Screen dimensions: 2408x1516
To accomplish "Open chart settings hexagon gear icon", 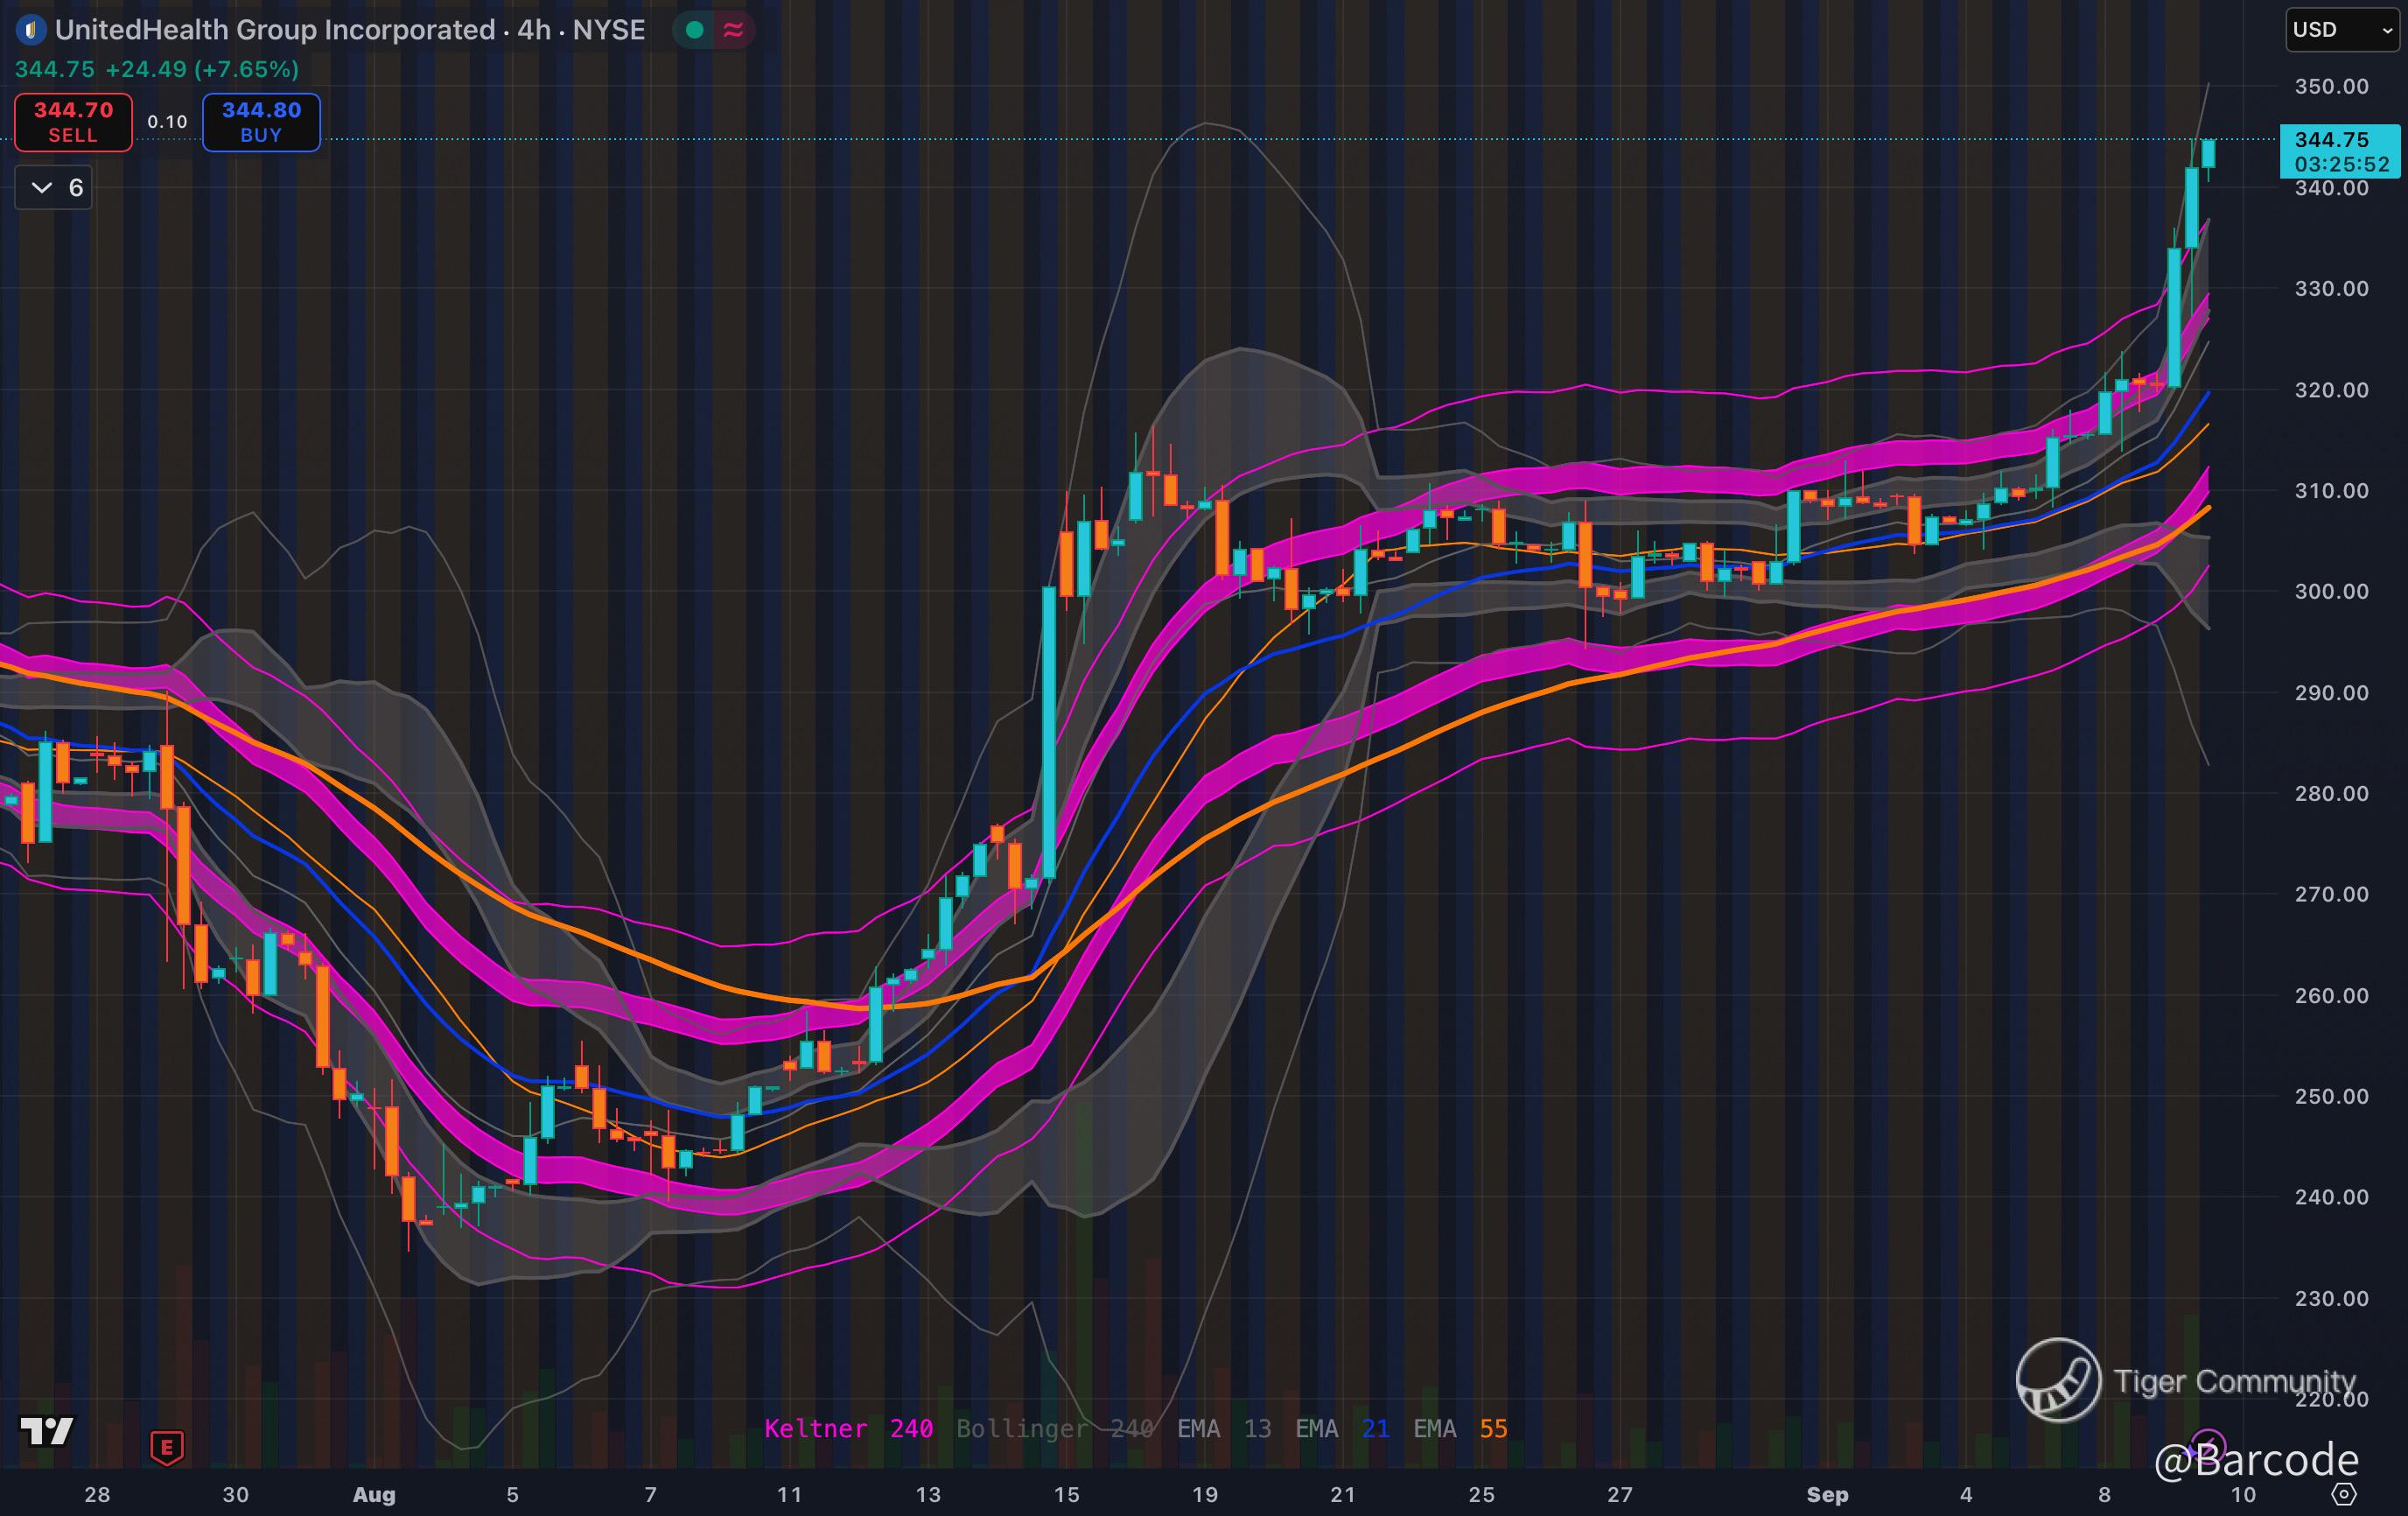I will coord(2344,1494).
